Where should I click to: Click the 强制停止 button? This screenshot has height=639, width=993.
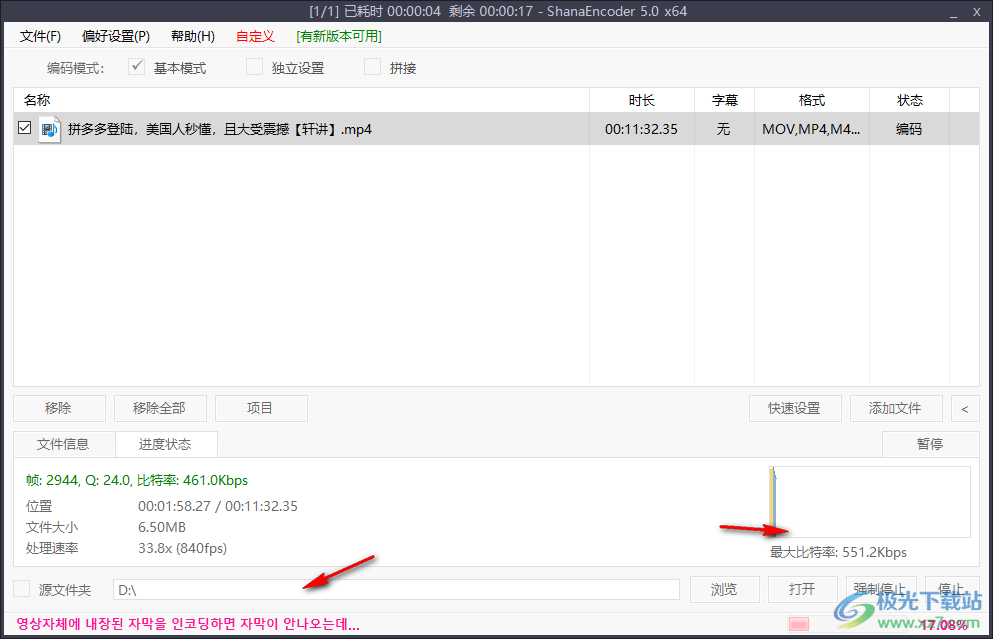tap(881, 590)
